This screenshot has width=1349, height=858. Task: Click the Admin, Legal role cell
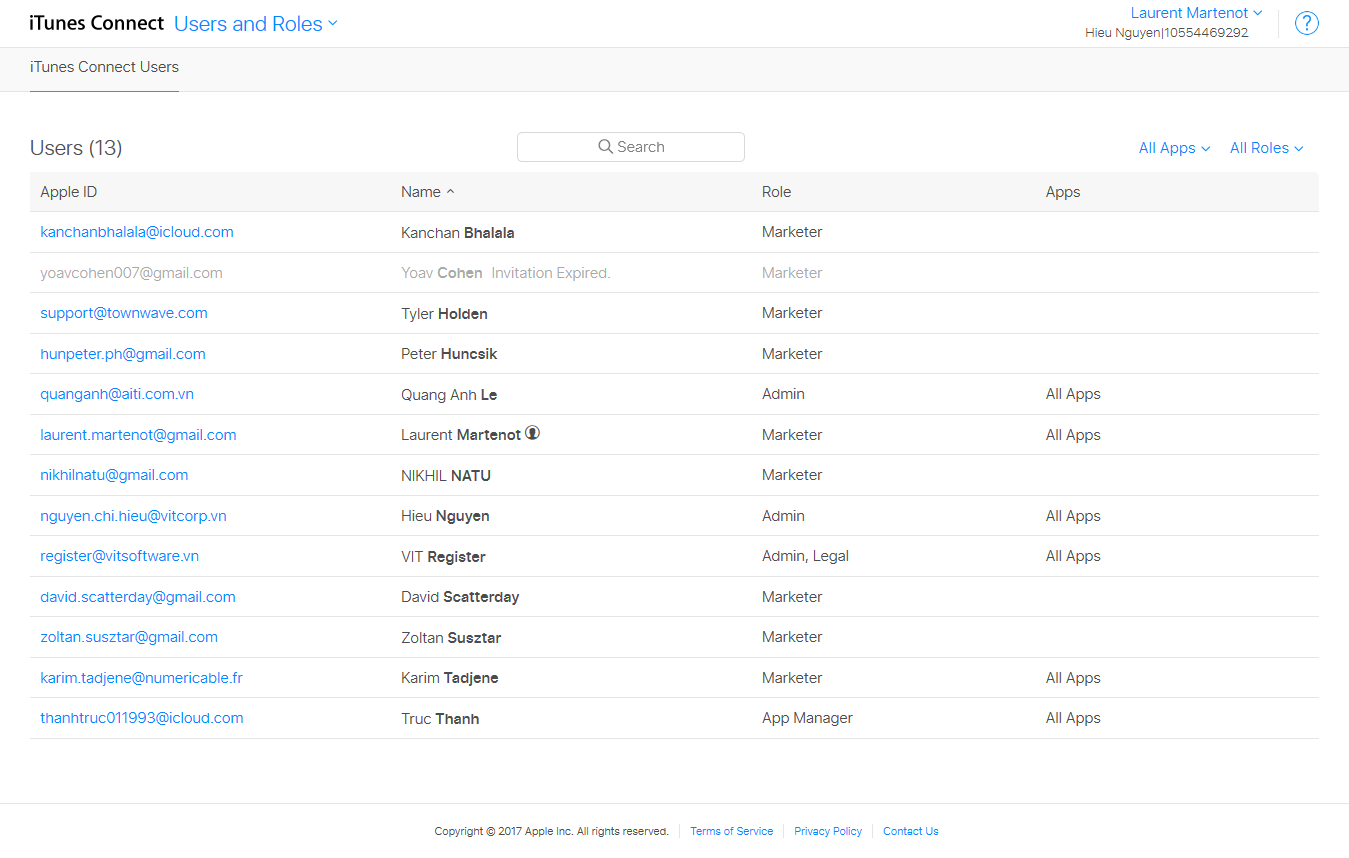pyautogui.click(x=805, y=556)
